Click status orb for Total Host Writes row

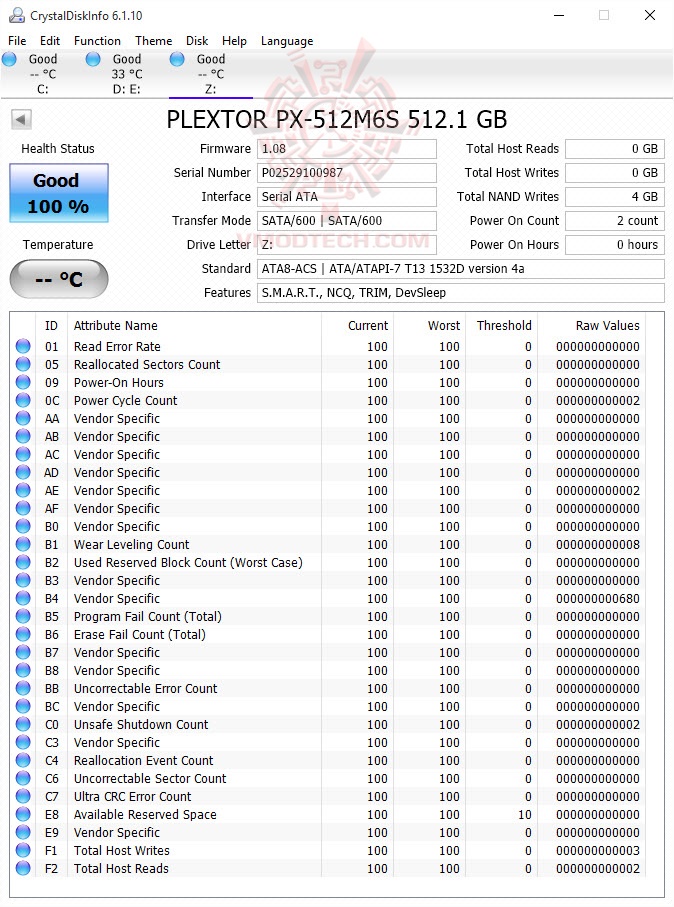click(23, 850)
